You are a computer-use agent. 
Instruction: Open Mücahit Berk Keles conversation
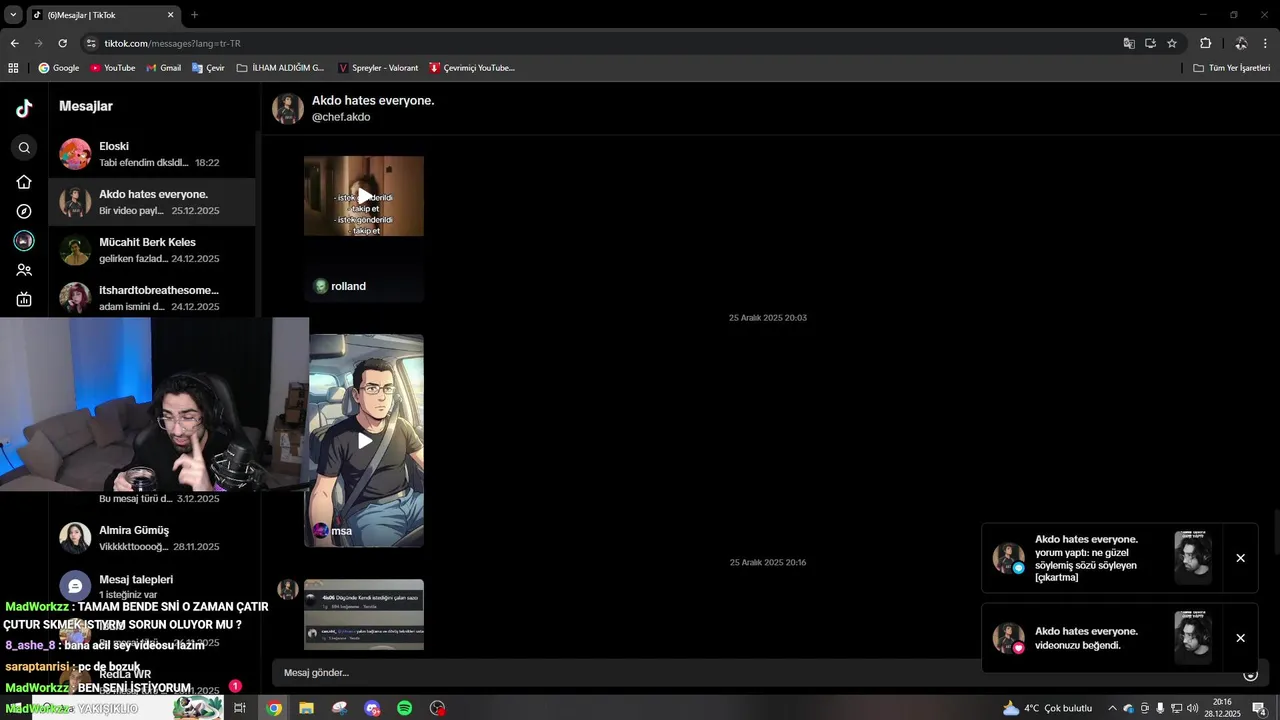click(x=152, y=250)
